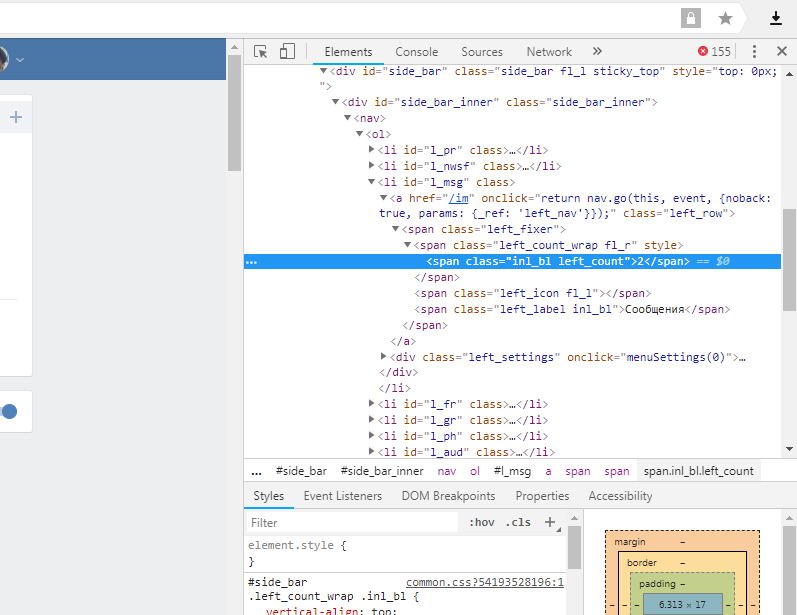Click the lock icon in address bar
This screenshot has width=797, height=615.
(x=691, y=18)
